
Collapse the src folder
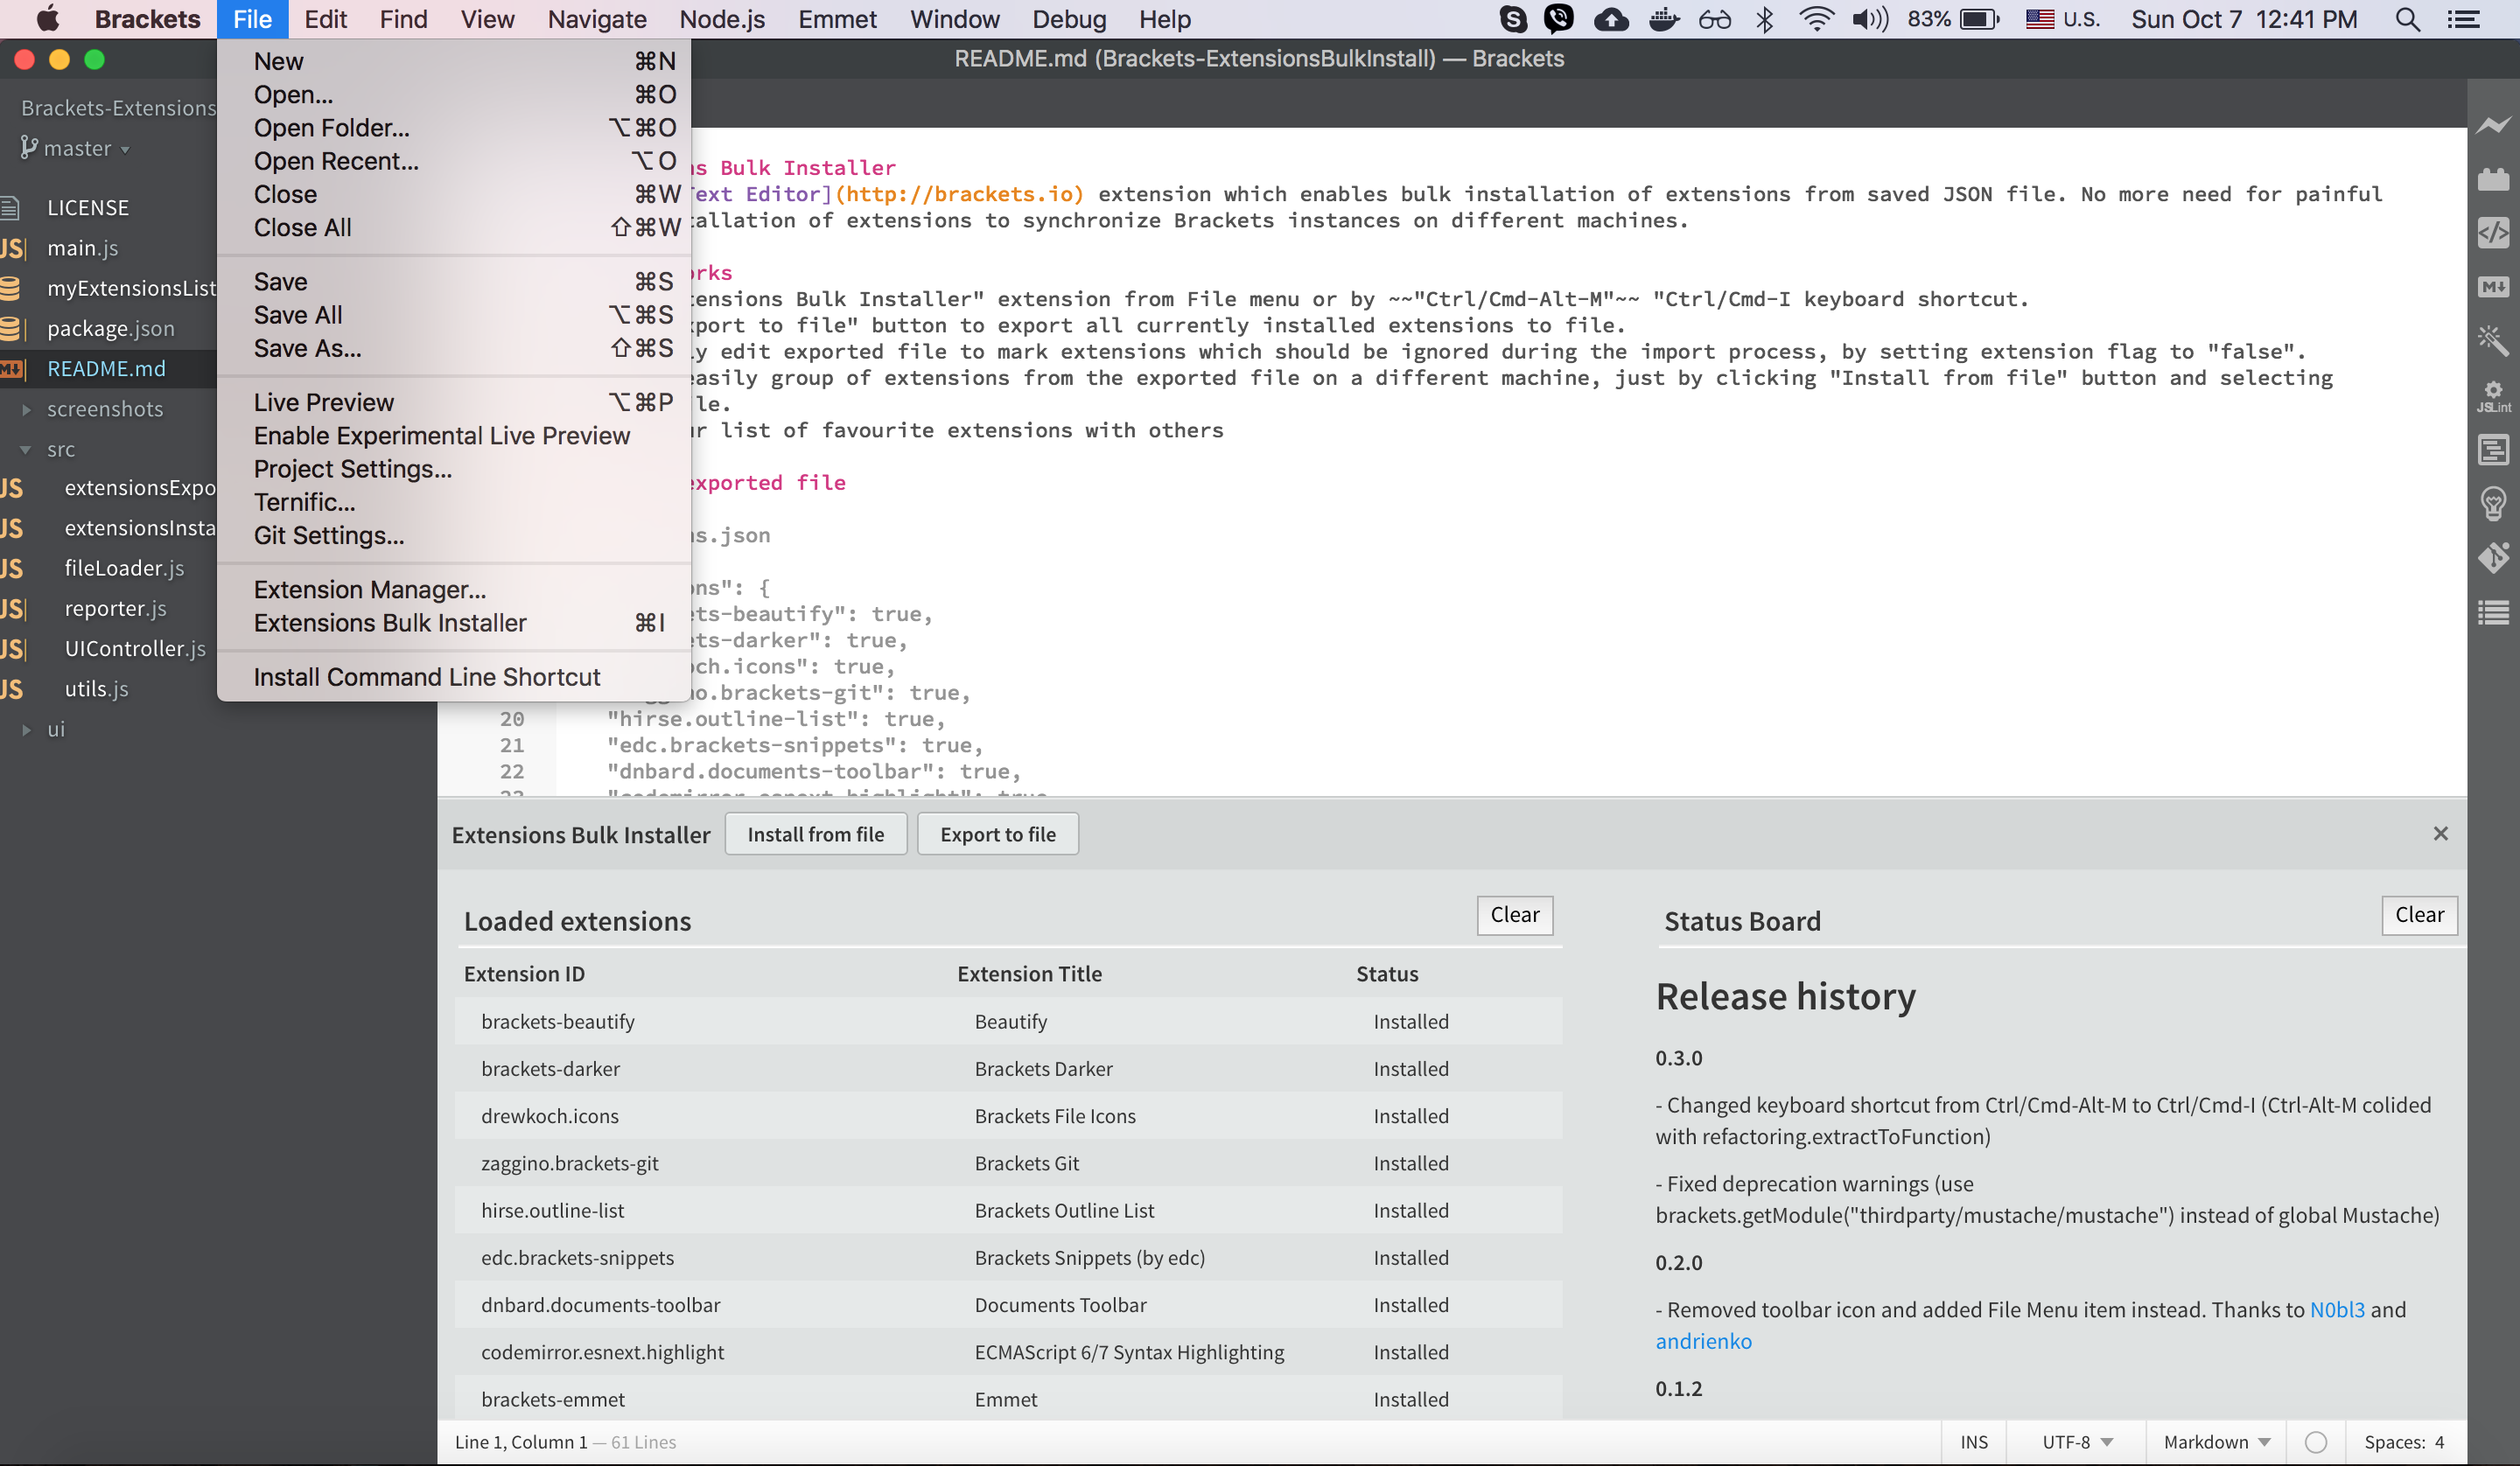click(26, 450)
